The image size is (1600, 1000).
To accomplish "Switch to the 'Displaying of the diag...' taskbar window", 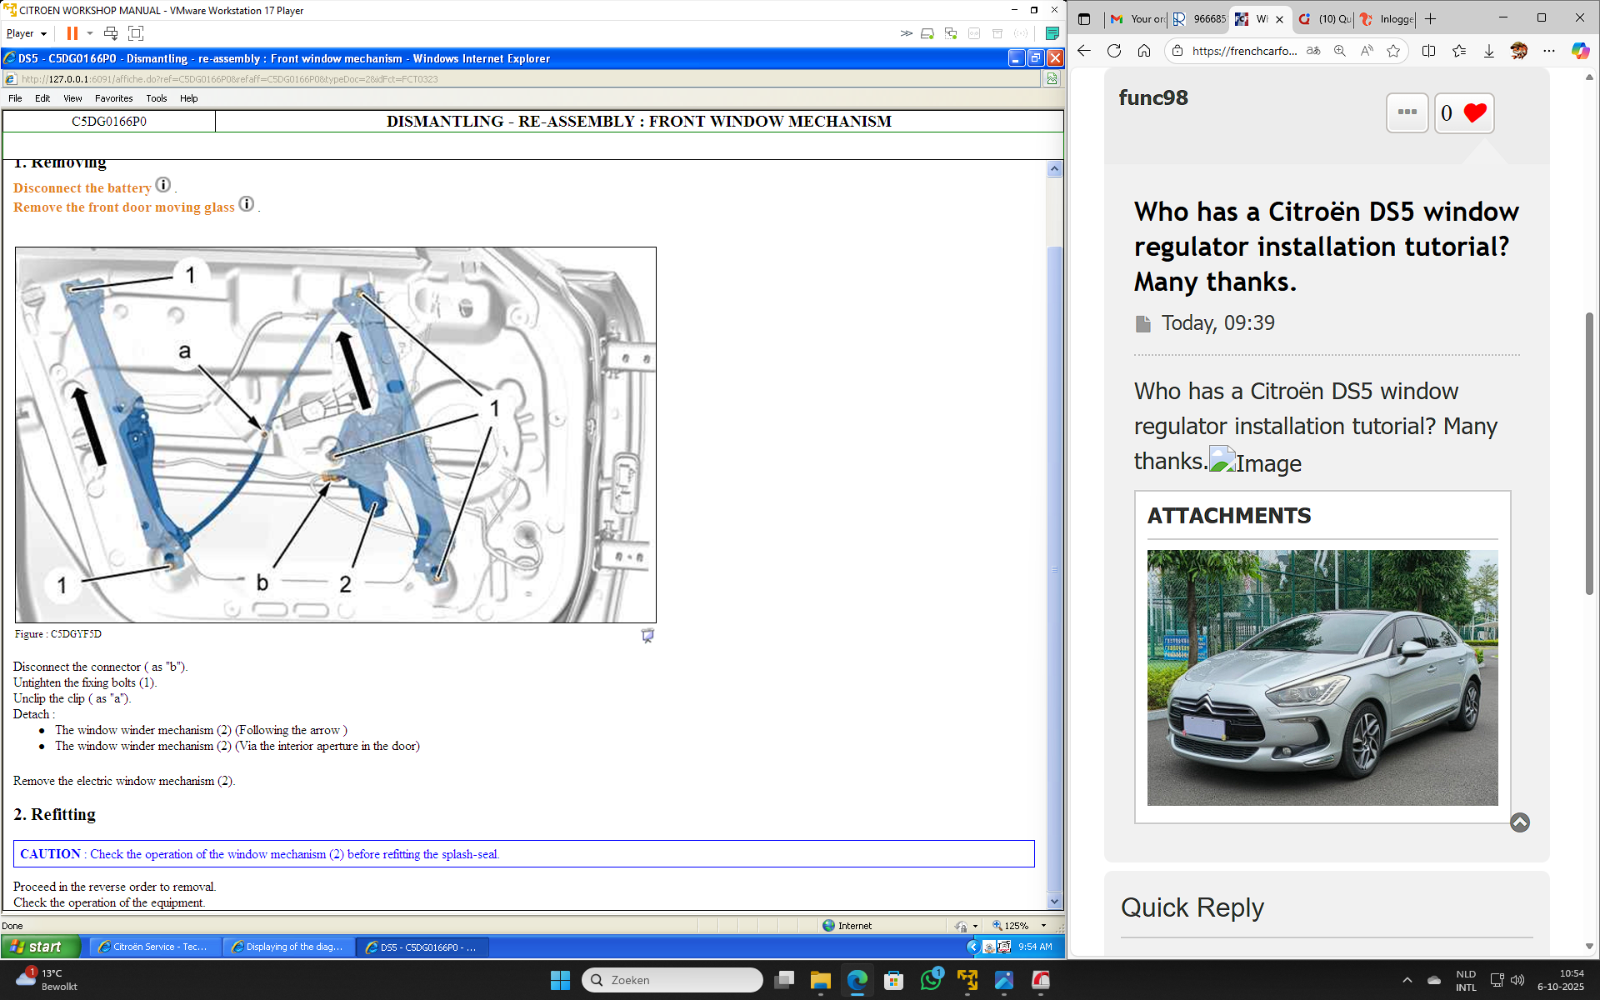I will [x=287, y=947].
